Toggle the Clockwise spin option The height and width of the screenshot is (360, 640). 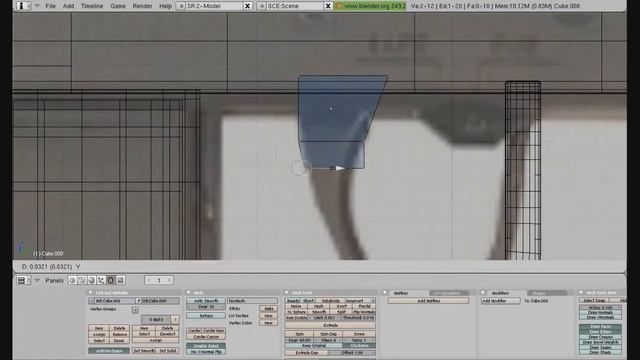pyautogui.click(x=359, y=346)
